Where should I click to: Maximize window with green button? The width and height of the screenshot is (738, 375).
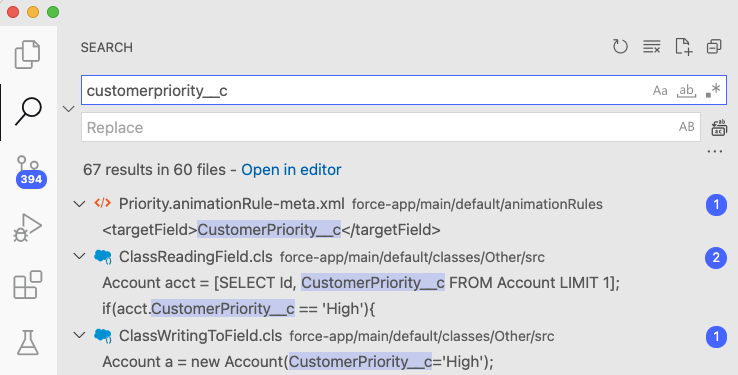(x=53, y=12)
